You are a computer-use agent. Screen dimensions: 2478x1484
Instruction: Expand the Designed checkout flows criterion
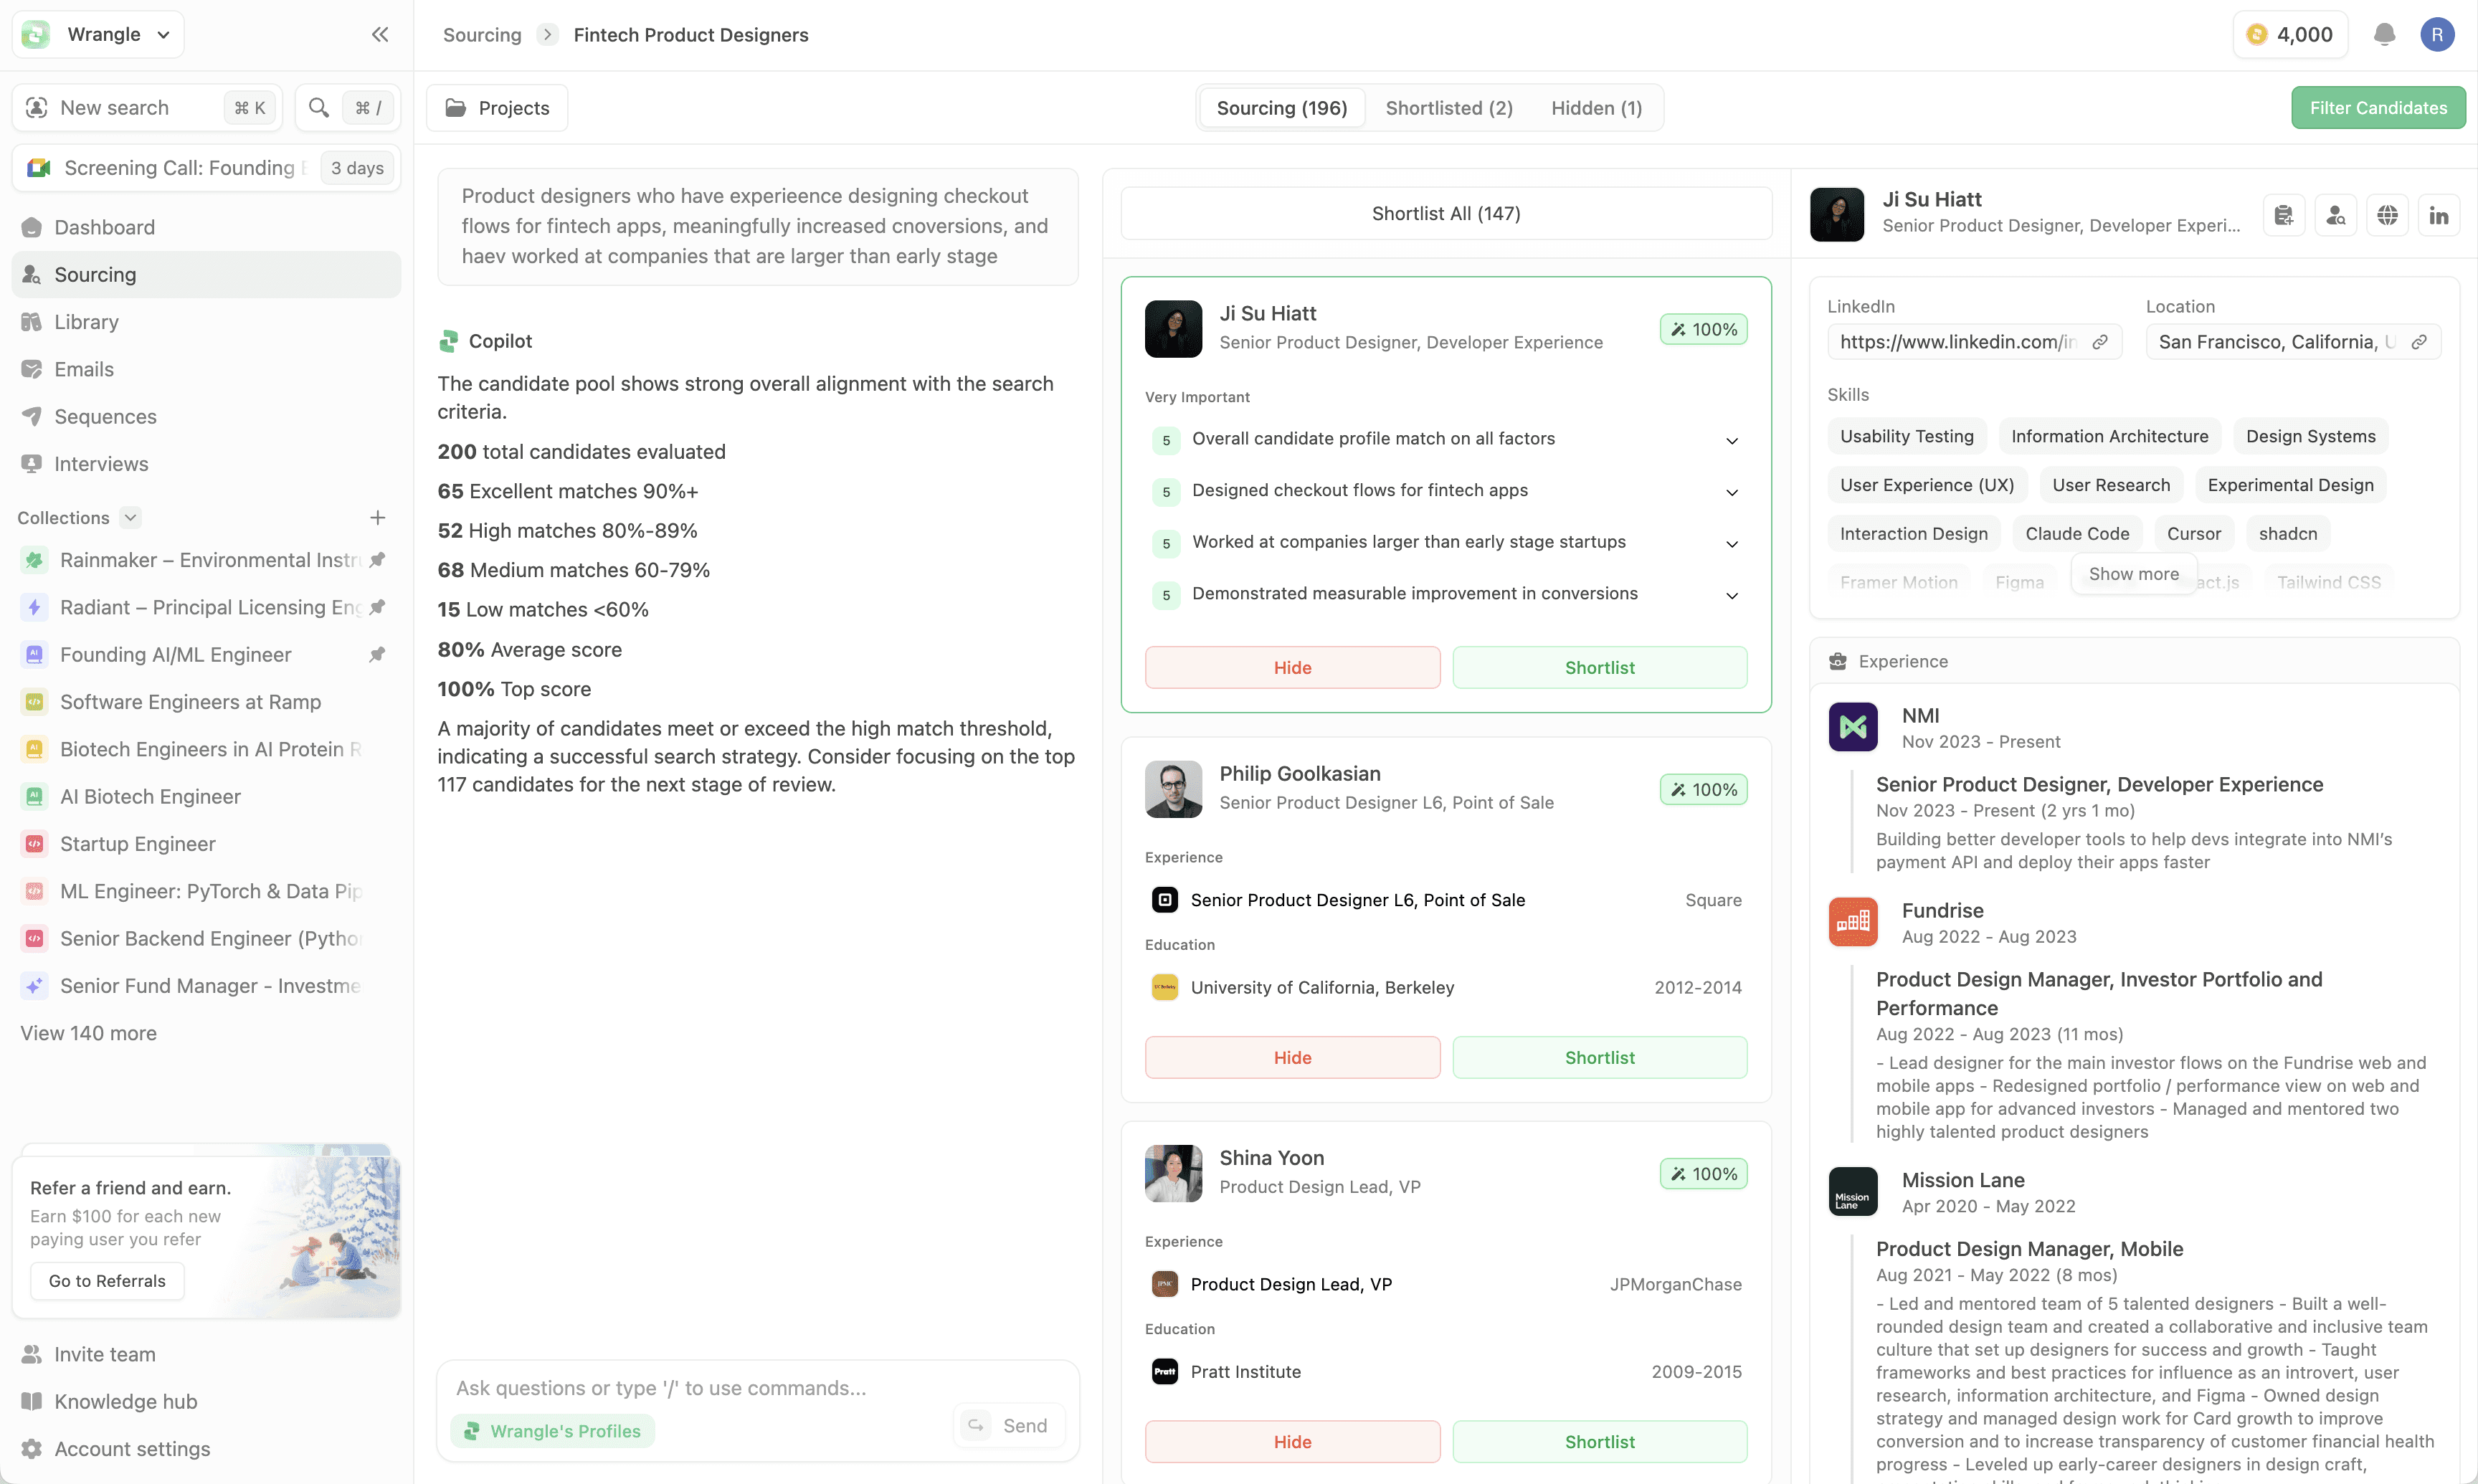tap(1731, 492)
